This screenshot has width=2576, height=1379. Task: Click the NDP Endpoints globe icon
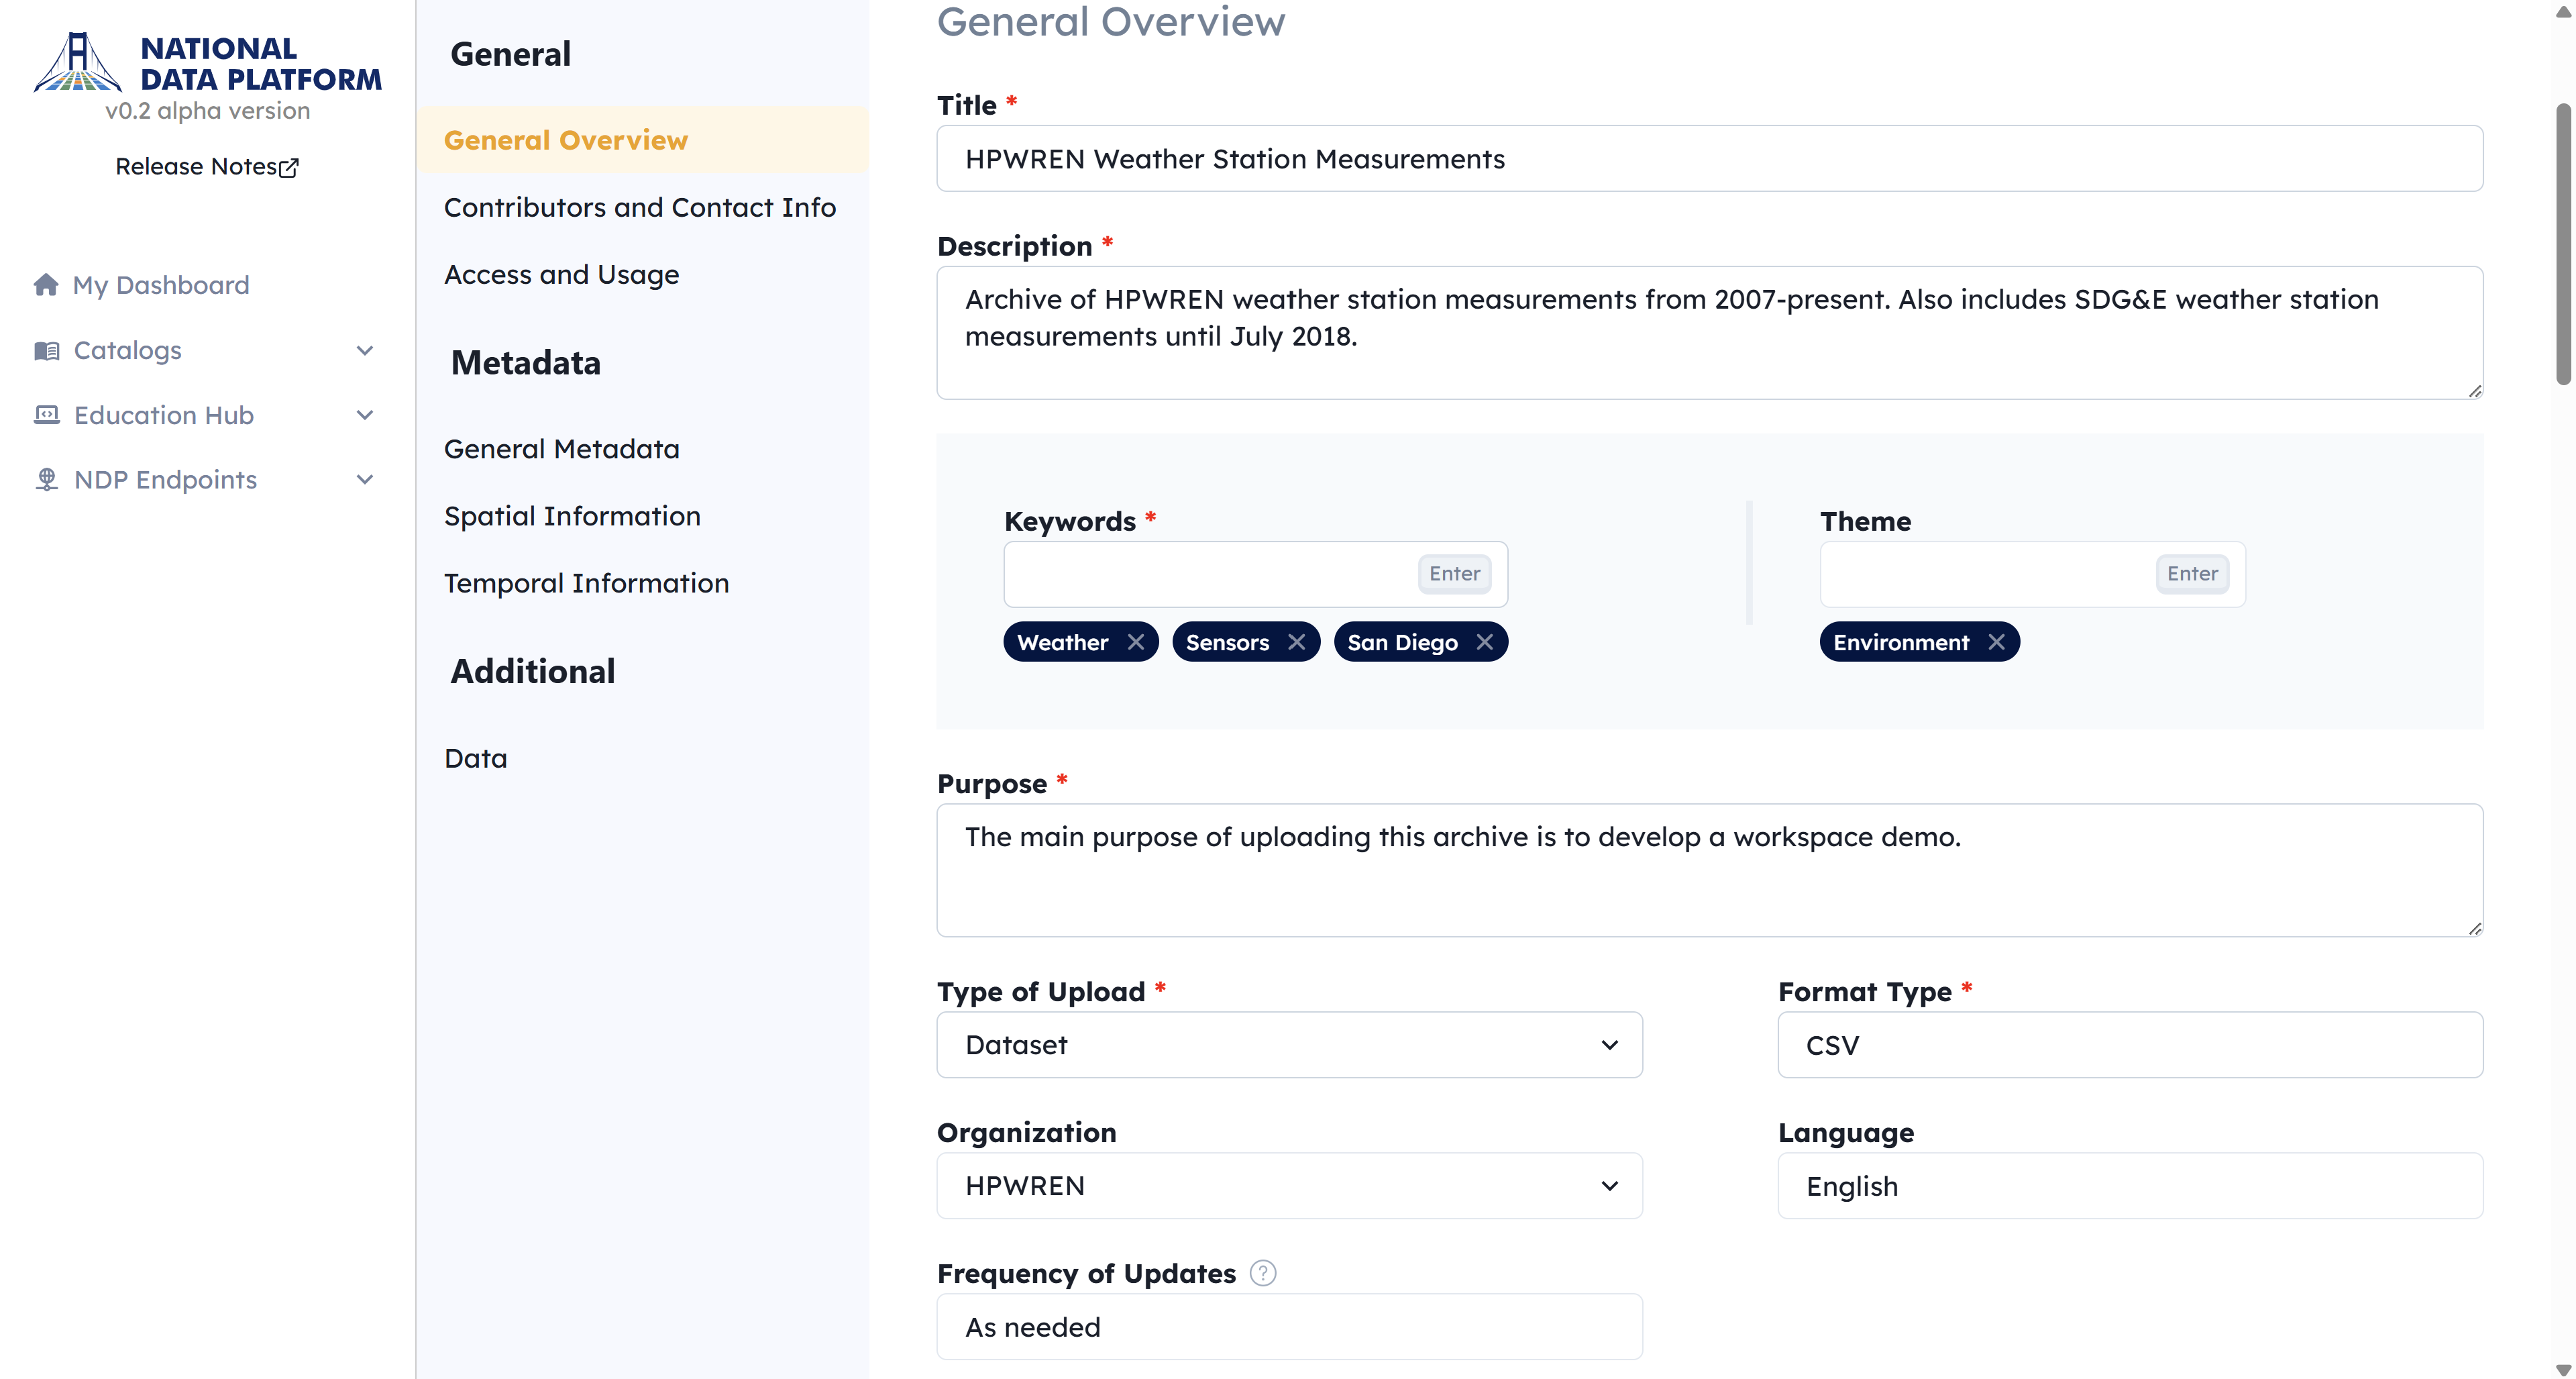(46, 480)
